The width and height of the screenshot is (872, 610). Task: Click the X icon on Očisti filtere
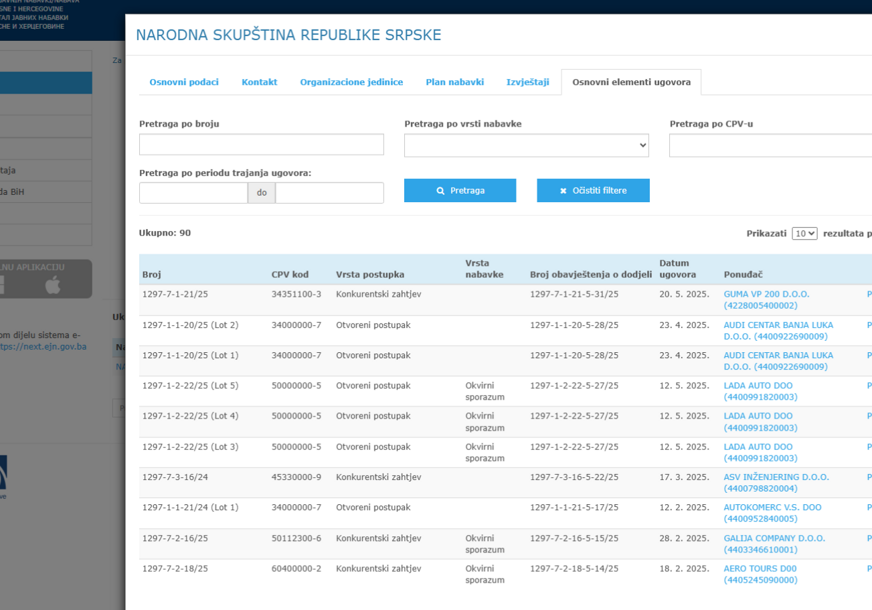[563, 191]
